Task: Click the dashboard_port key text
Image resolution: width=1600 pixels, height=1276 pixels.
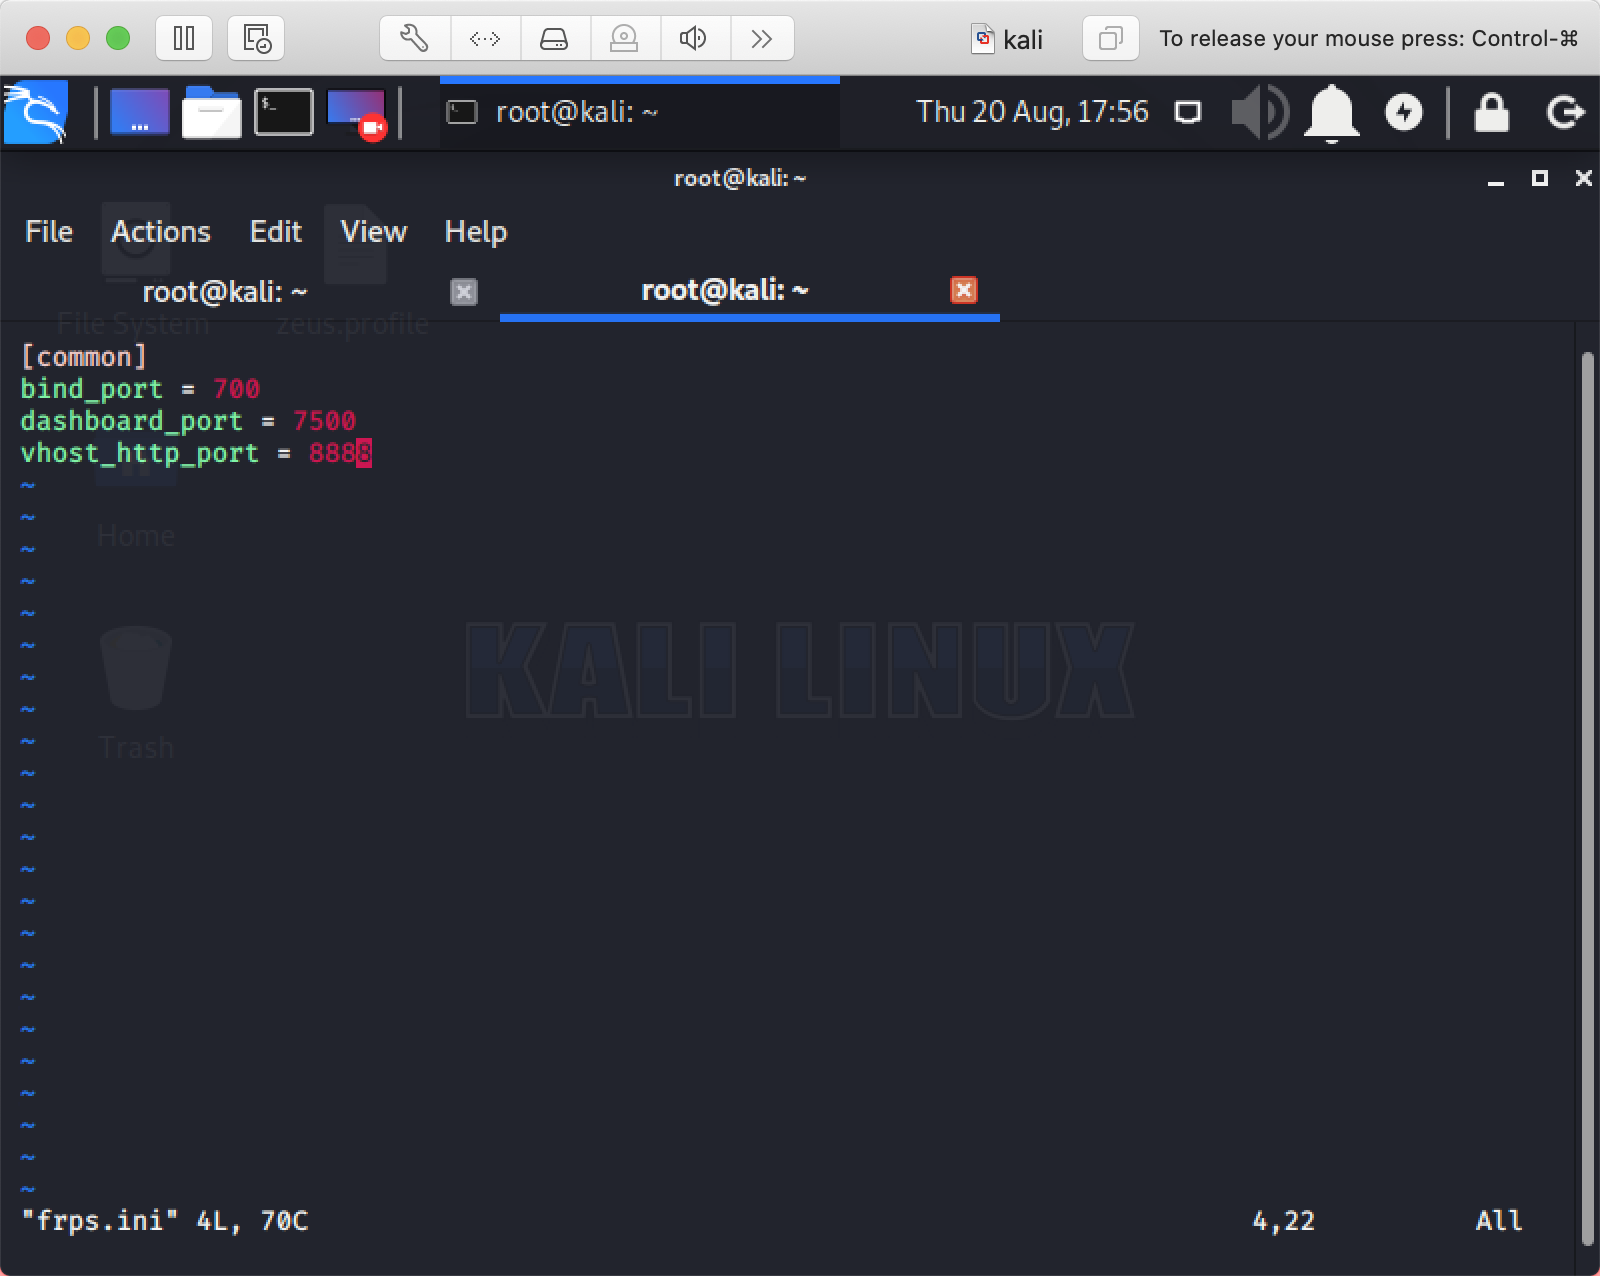Action: pyautogui.click(x=131, y=421)
